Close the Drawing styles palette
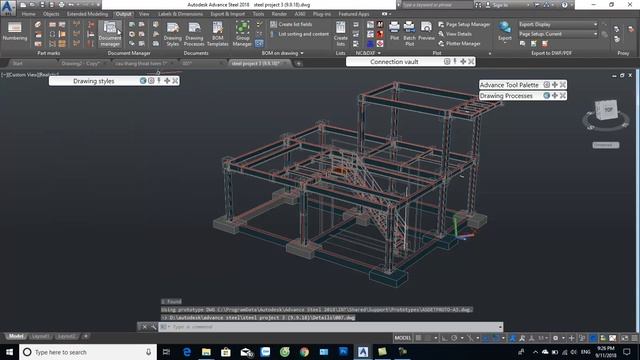The width and height of the screenshot is (640, 360). coord(175,81)
